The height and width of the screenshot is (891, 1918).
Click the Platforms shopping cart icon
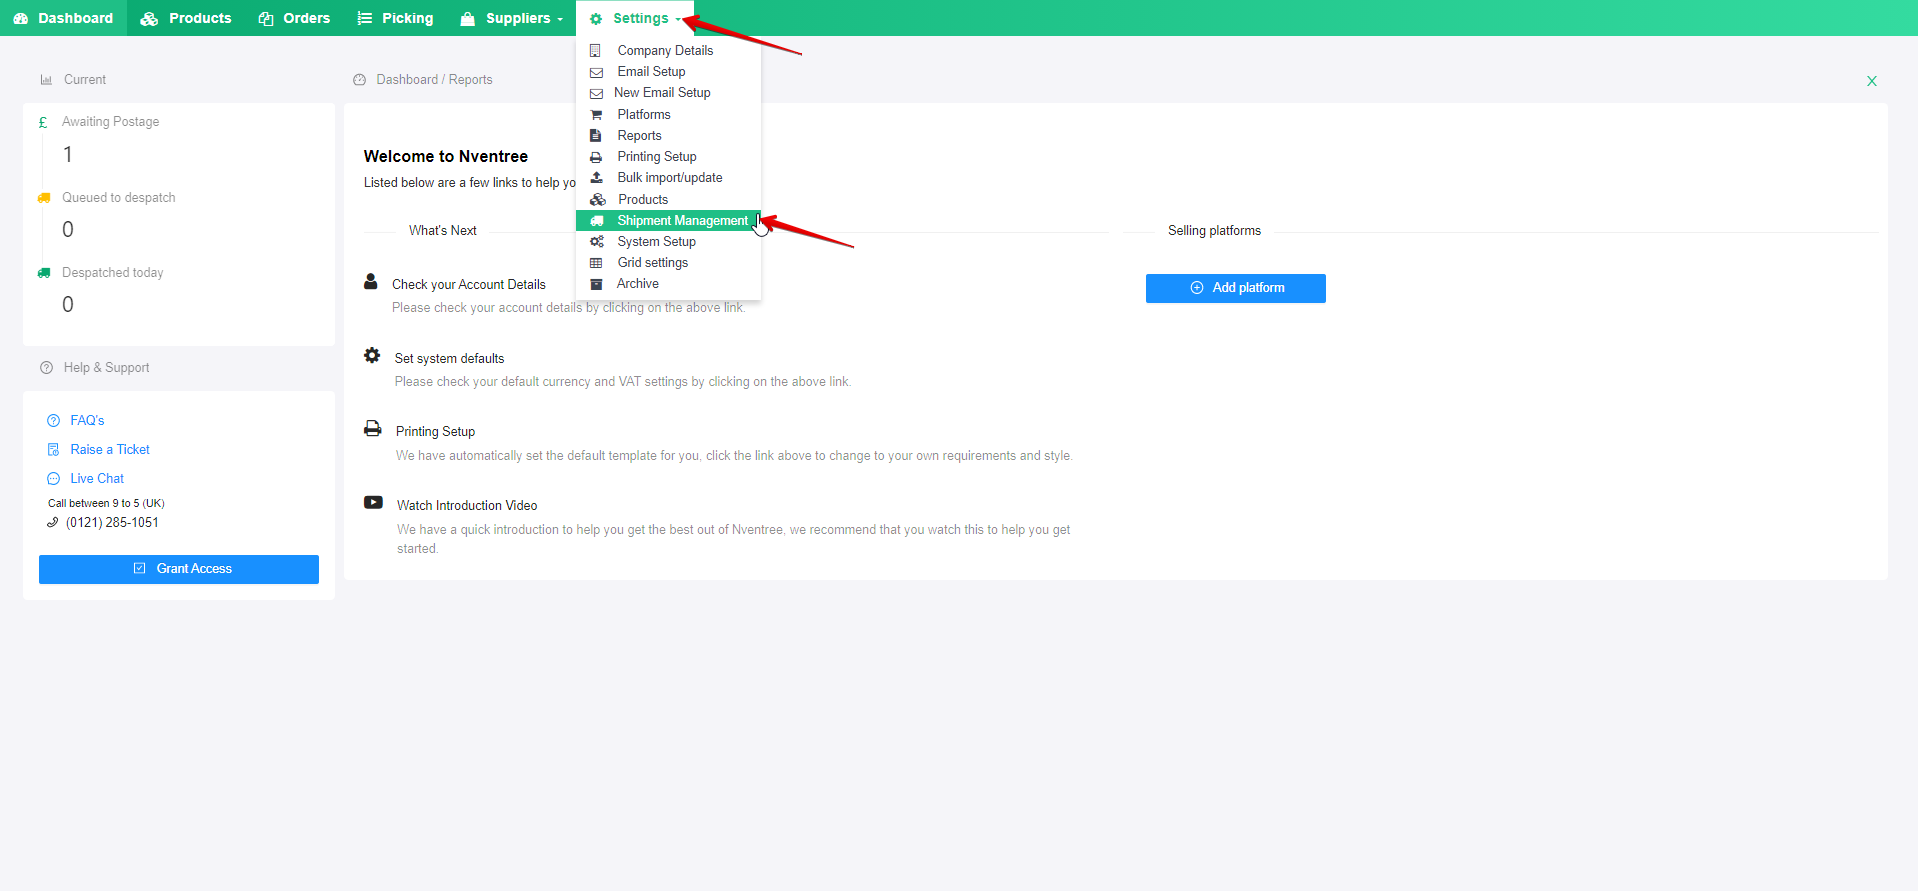pos(596,114)
